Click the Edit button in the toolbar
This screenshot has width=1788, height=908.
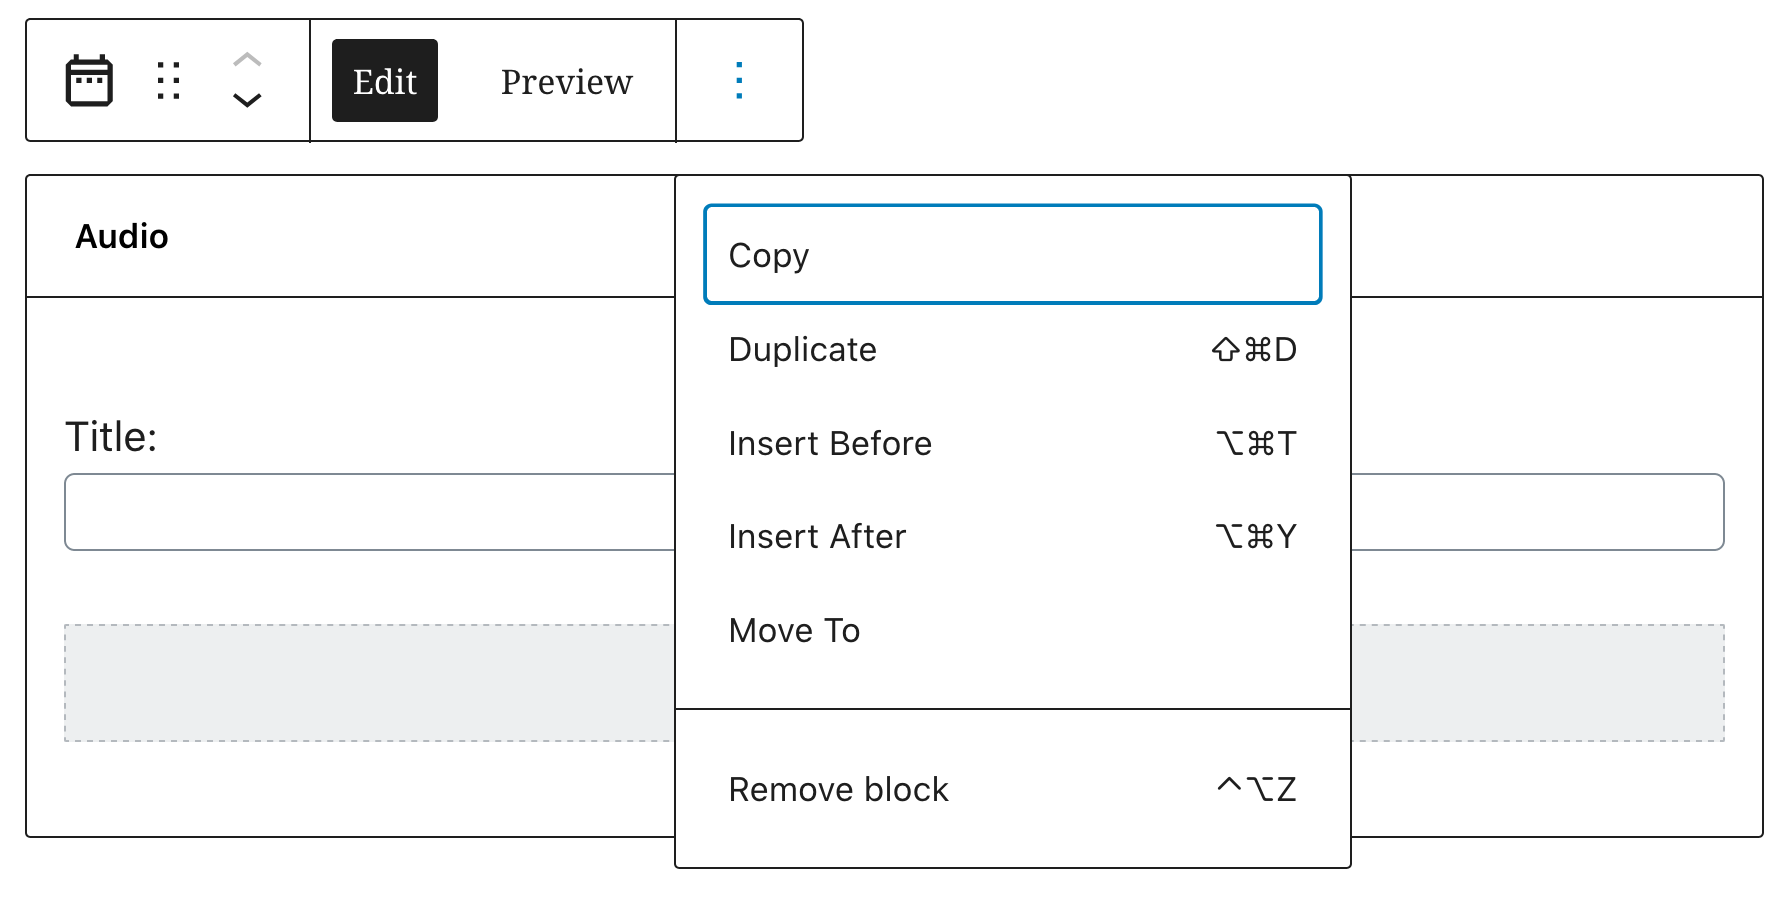click(384, 80)
